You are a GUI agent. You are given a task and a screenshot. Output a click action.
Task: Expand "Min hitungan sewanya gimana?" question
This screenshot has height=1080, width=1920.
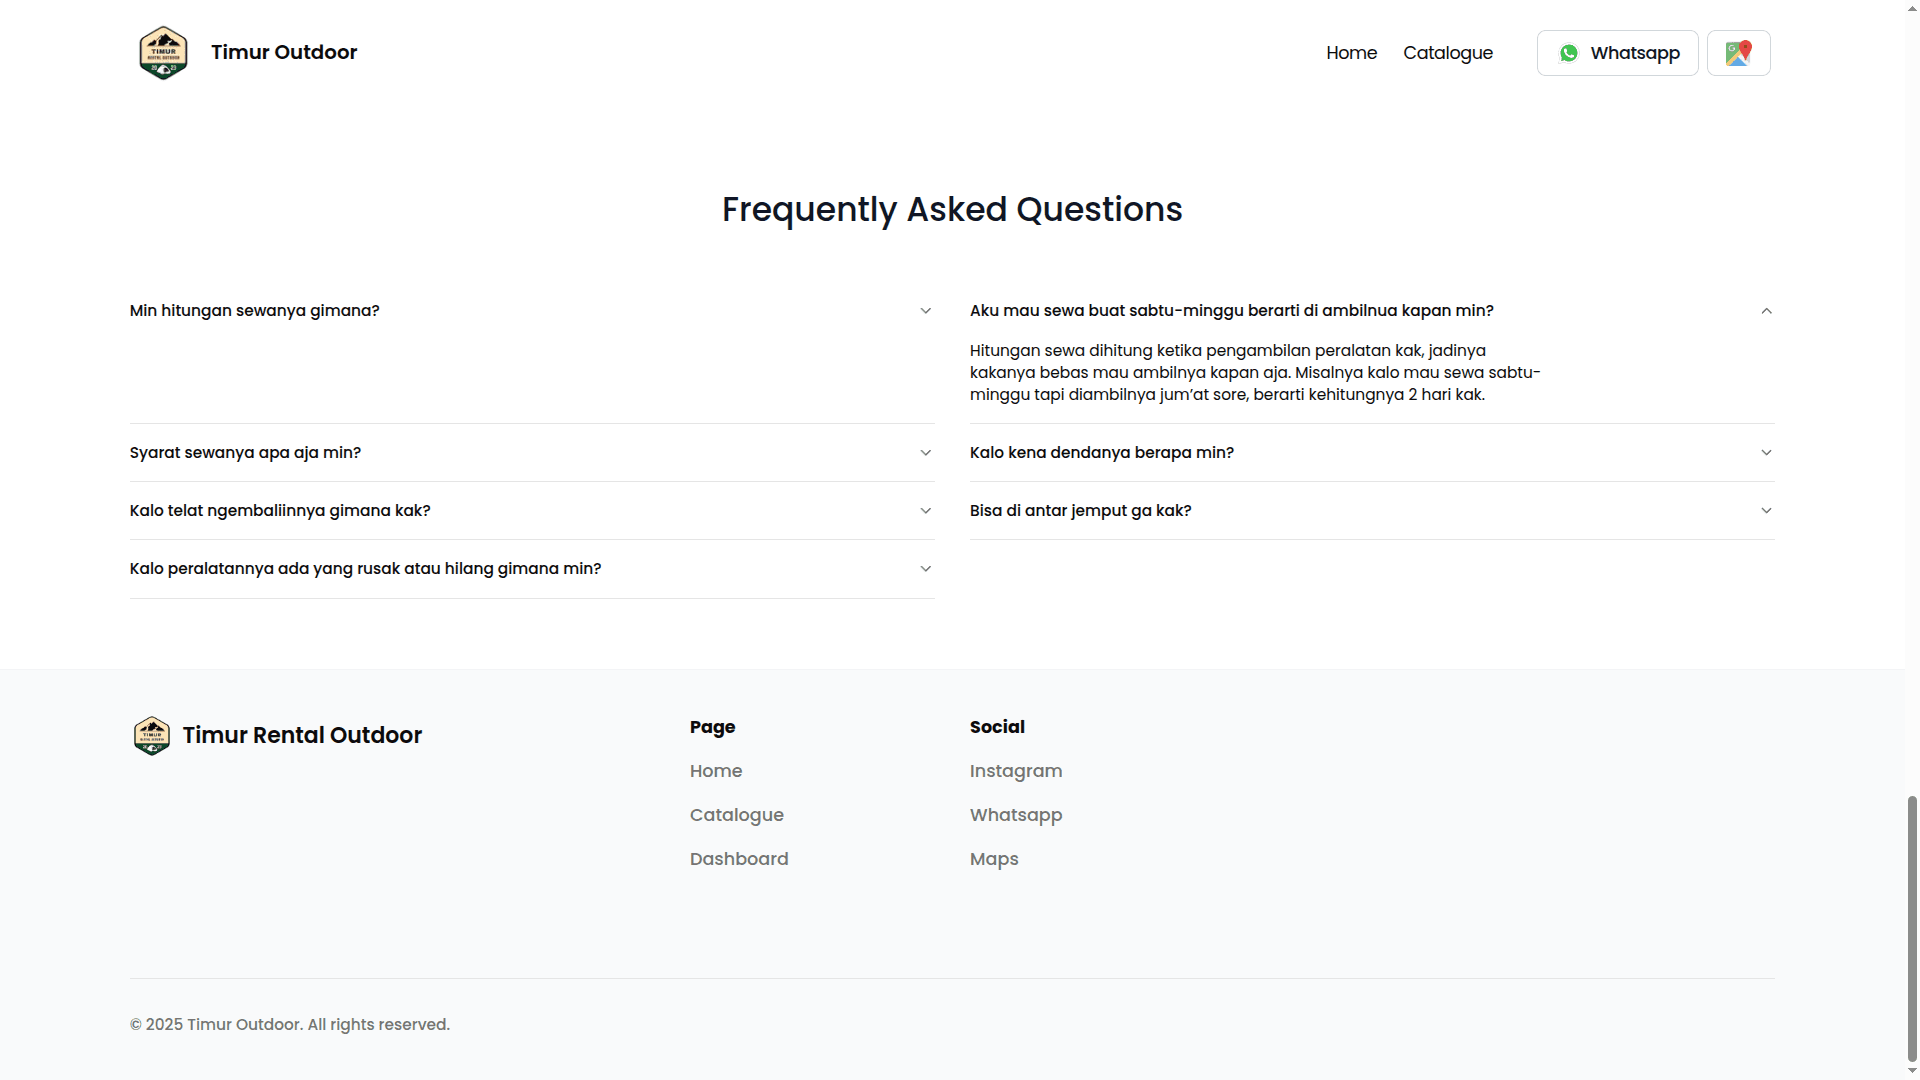(255, 311)
